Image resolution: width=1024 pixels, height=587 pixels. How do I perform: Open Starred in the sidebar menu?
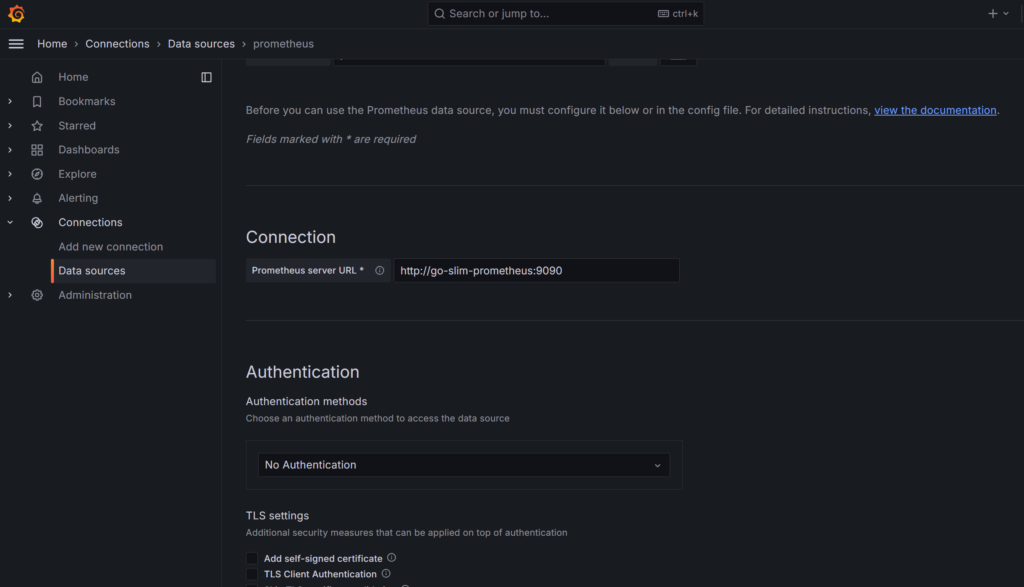tap(77, 125)
